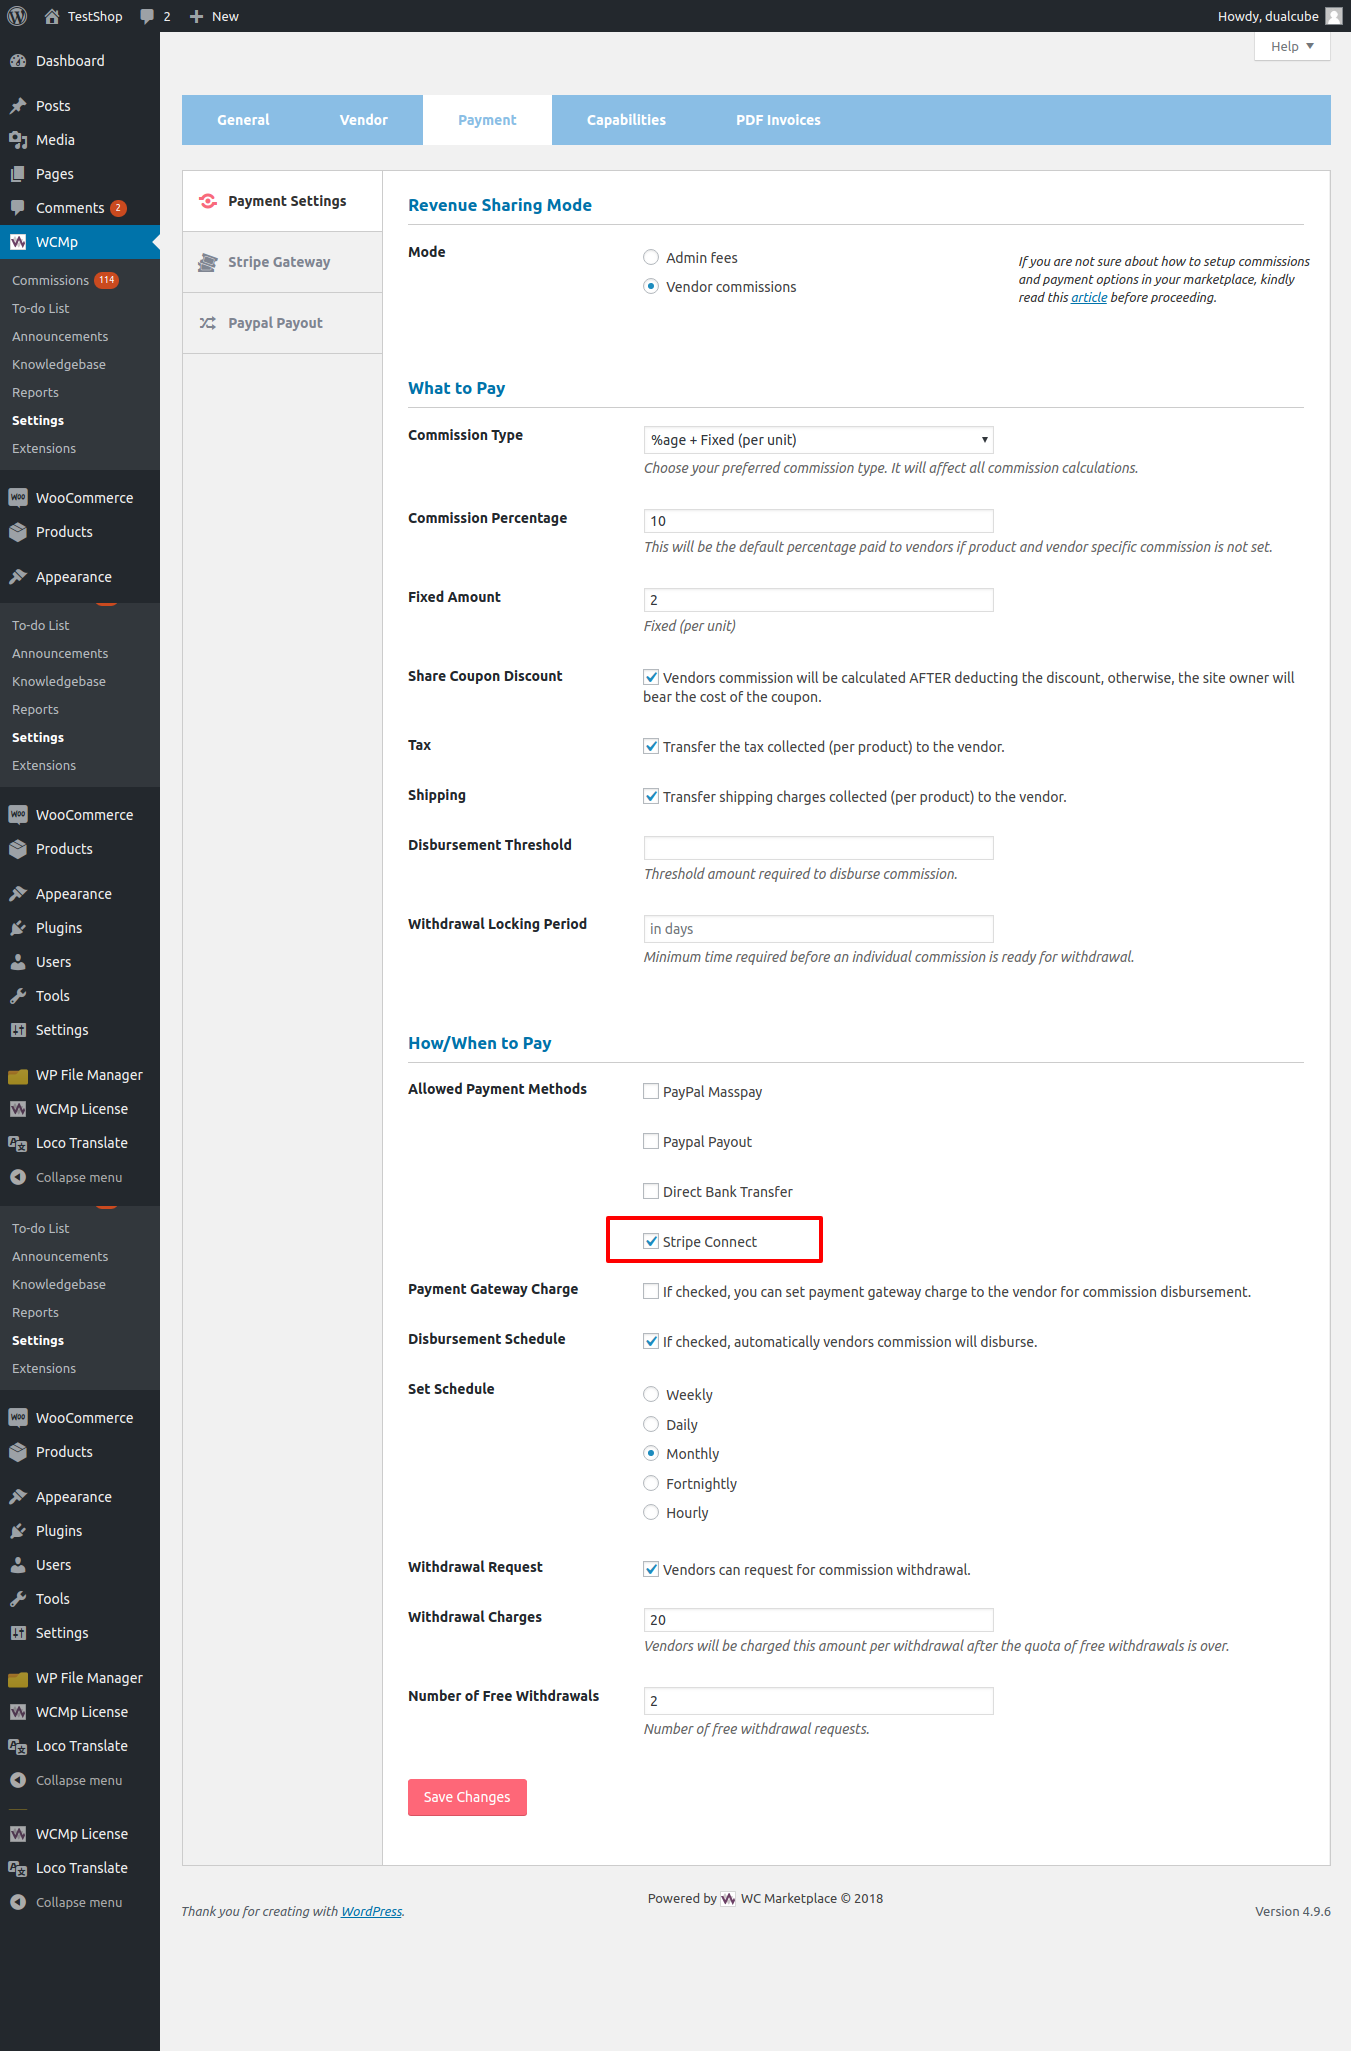The height and width of the screenshot is (2051, 1351).
Task: Click the Paypal Payout shuffle icon
Action: click(x=208, y=323)
